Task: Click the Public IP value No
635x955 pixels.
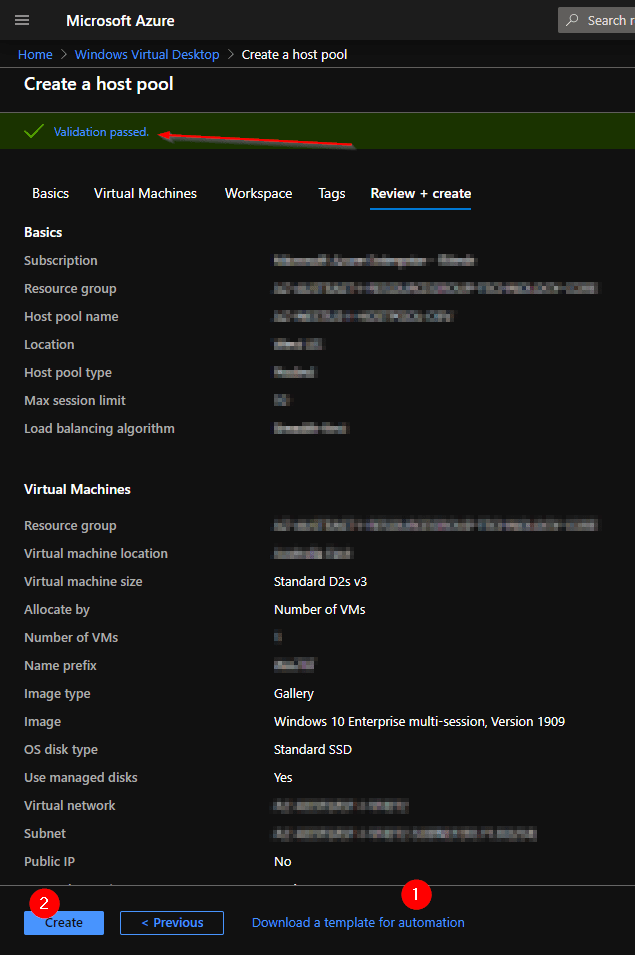Action: (x=282, y=861)
